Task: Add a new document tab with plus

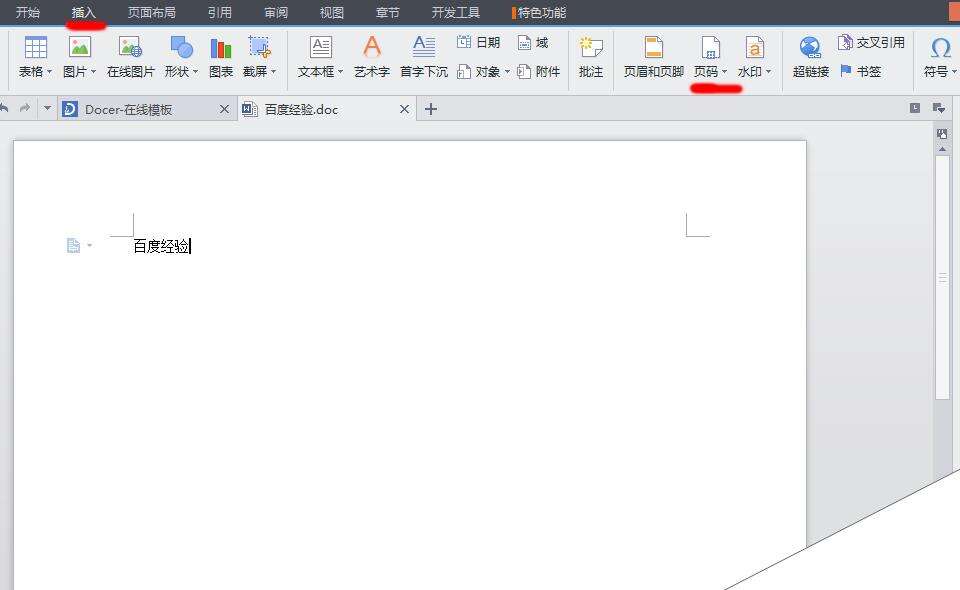Action: click(431, 109)
